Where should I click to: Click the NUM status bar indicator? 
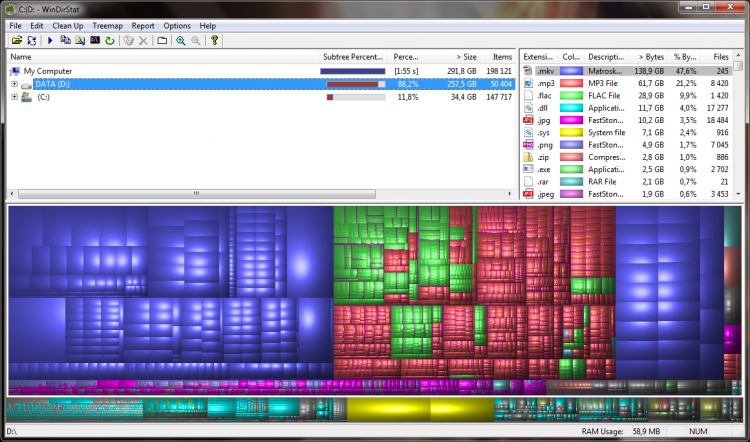pos(698,431)
